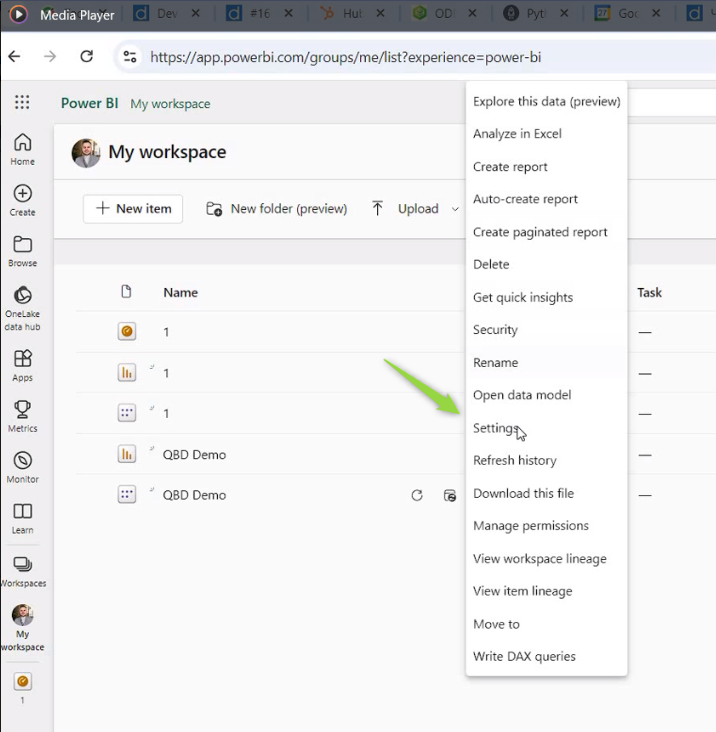Open the Monitor sidebar item
Image resolution: width=716 pixels, height=732 pixels.
point(22,467)
